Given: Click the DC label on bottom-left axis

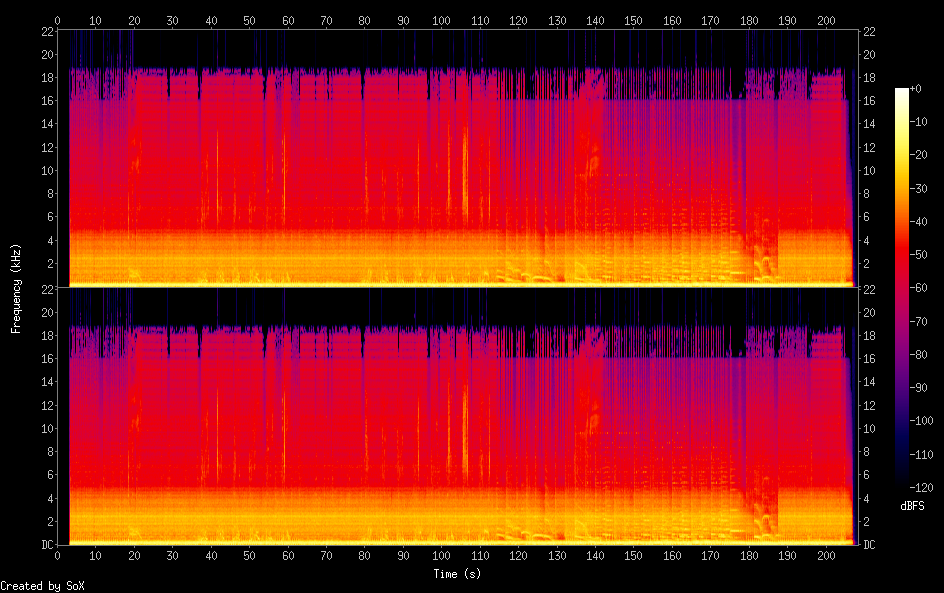Looking at the screenshot, I should [46, 545].
